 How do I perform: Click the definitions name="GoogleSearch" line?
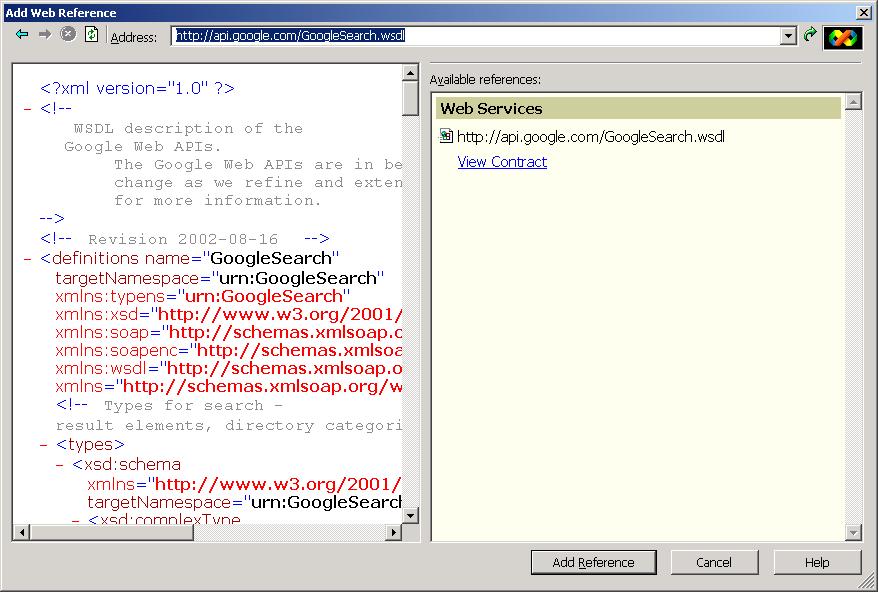point(190,258)
